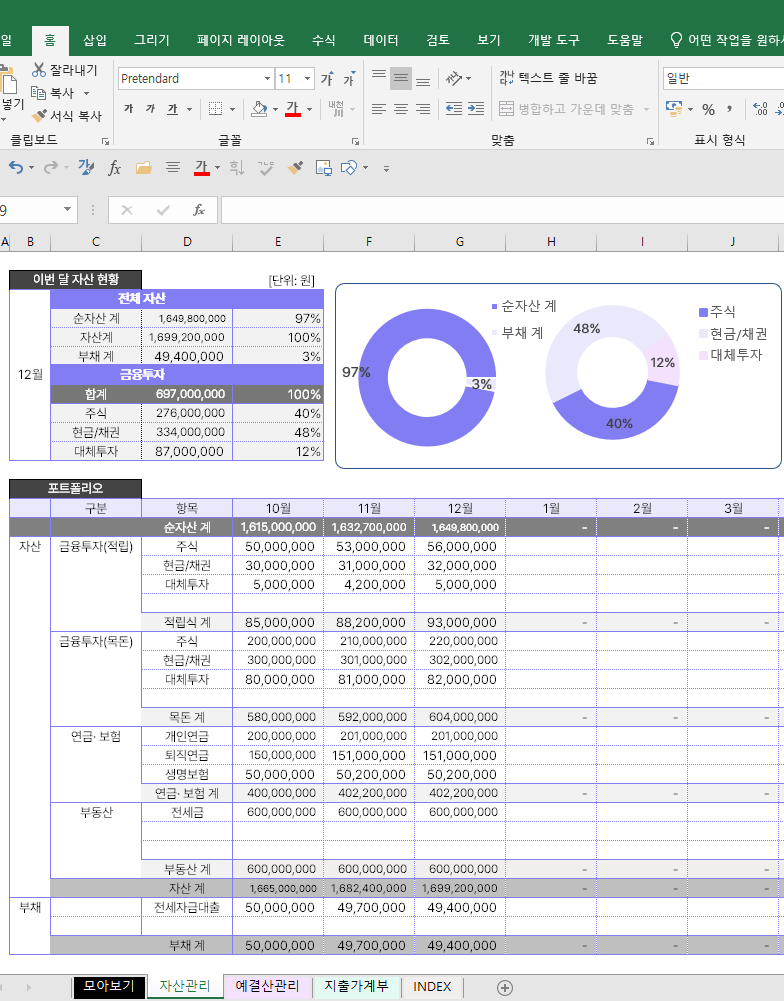784x1001 pixels.
Task: Open the font group dialog launcher
Action: 355,141
